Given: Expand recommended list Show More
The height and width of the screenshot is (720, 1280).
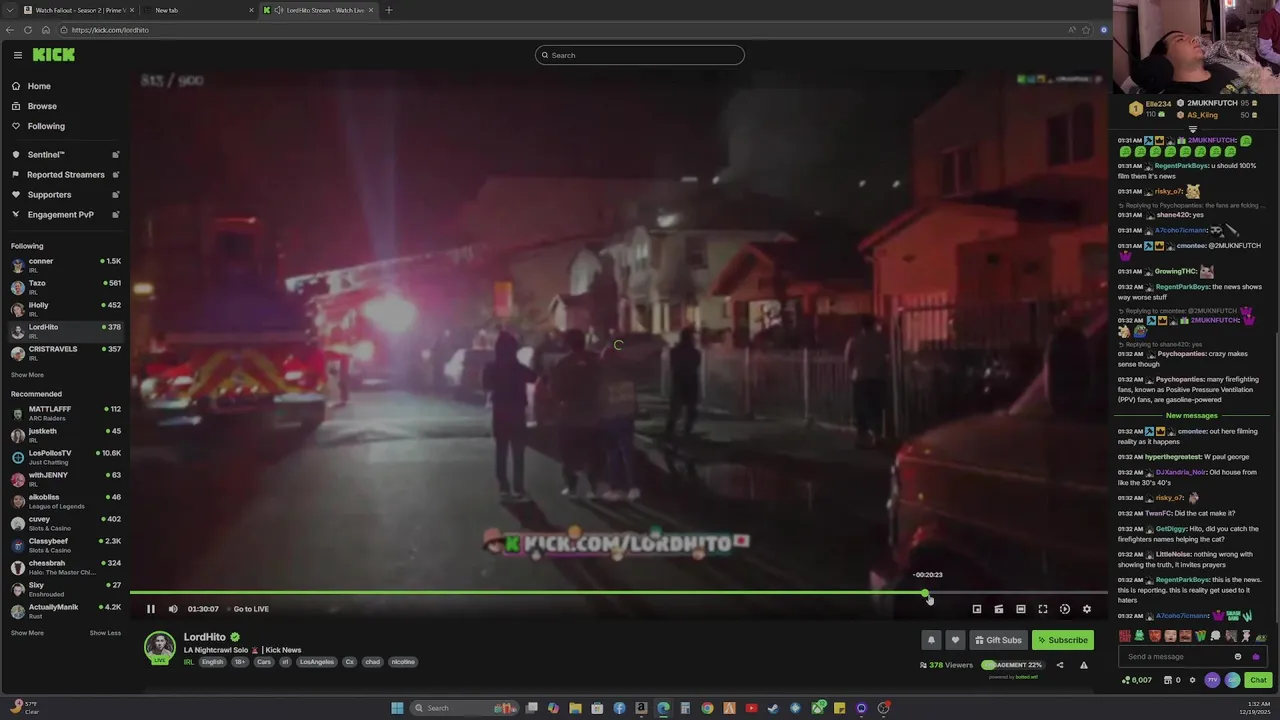Looking at the screenshot, I should pos(27,633).
